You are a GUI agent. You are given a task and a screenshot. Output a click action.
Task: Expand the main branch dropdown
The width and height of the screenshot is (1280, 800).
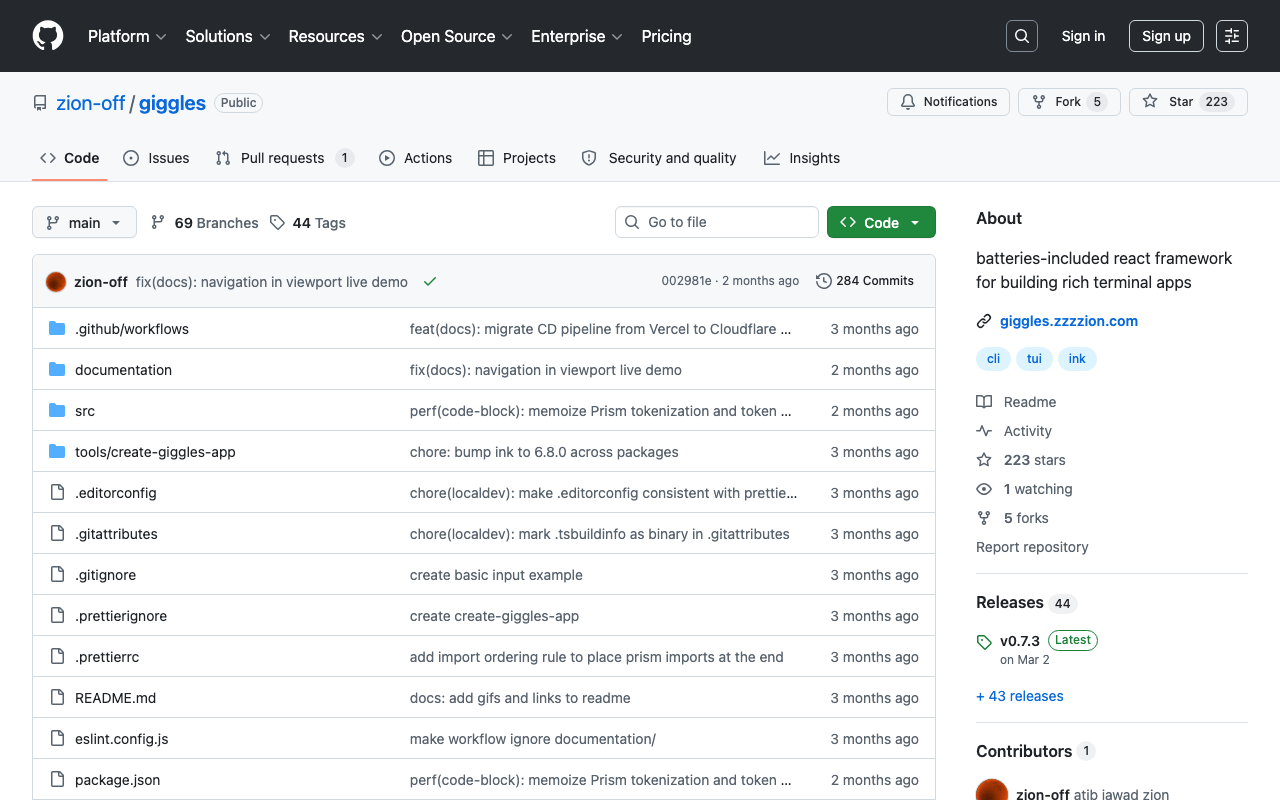pos(84,222)
